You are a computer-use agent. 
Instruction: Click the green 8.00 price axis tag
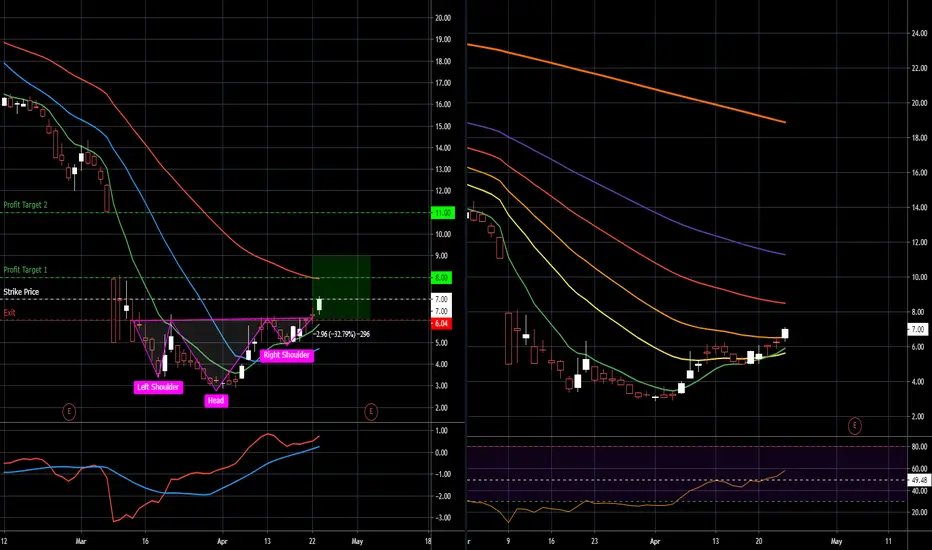point(441,278)
